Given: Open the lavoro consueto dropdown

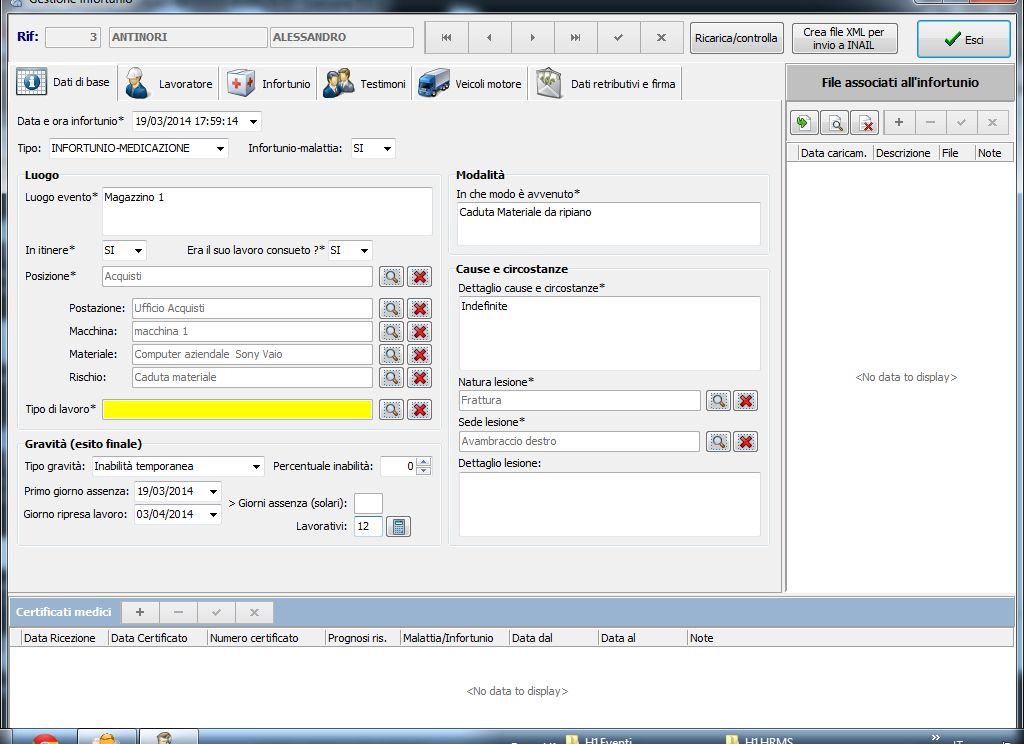Looking at the screenshot, I should tap(364, 250).
